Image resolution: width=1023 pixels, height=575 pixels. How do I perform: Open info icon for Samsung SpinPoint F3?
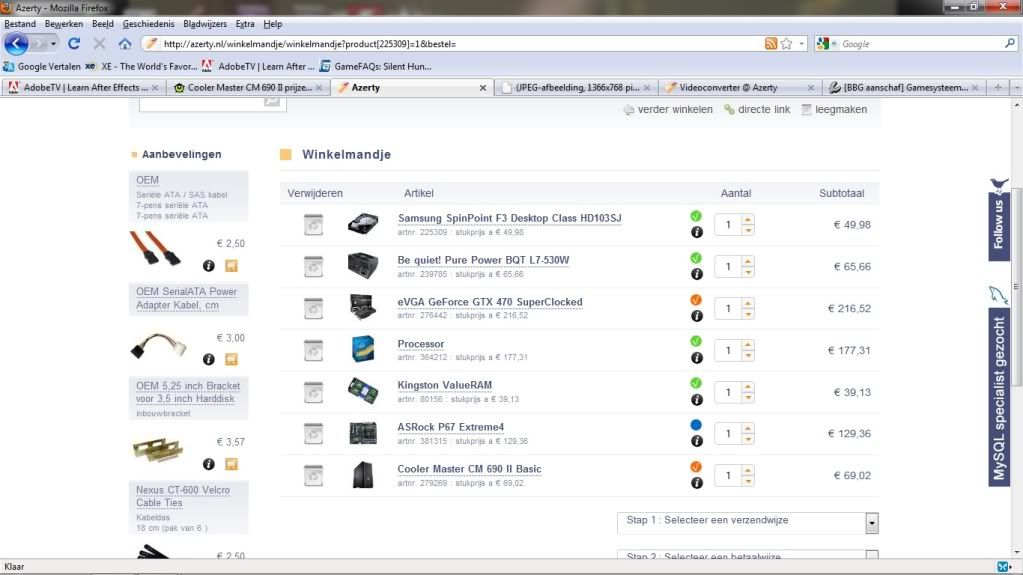(697, 232)
